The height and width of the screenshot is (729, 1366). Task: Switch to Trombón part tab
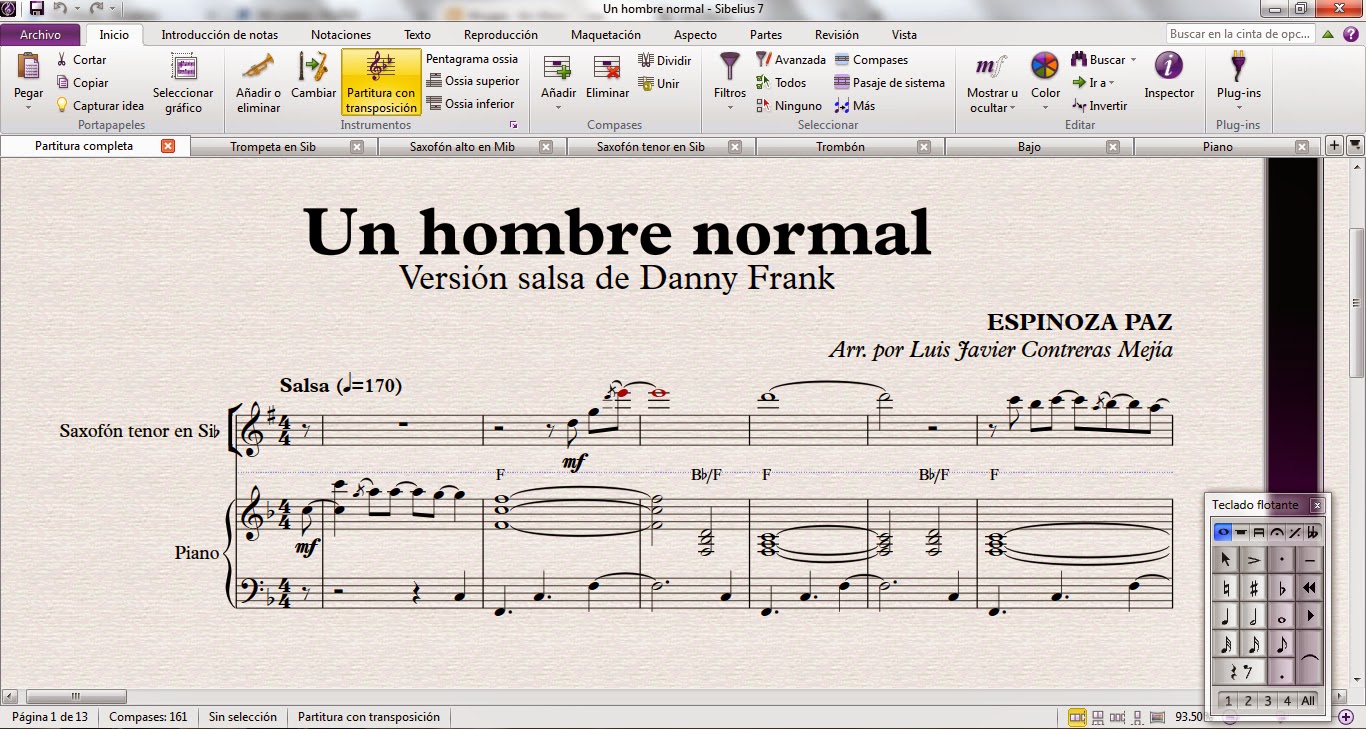(x=840, y=146)
